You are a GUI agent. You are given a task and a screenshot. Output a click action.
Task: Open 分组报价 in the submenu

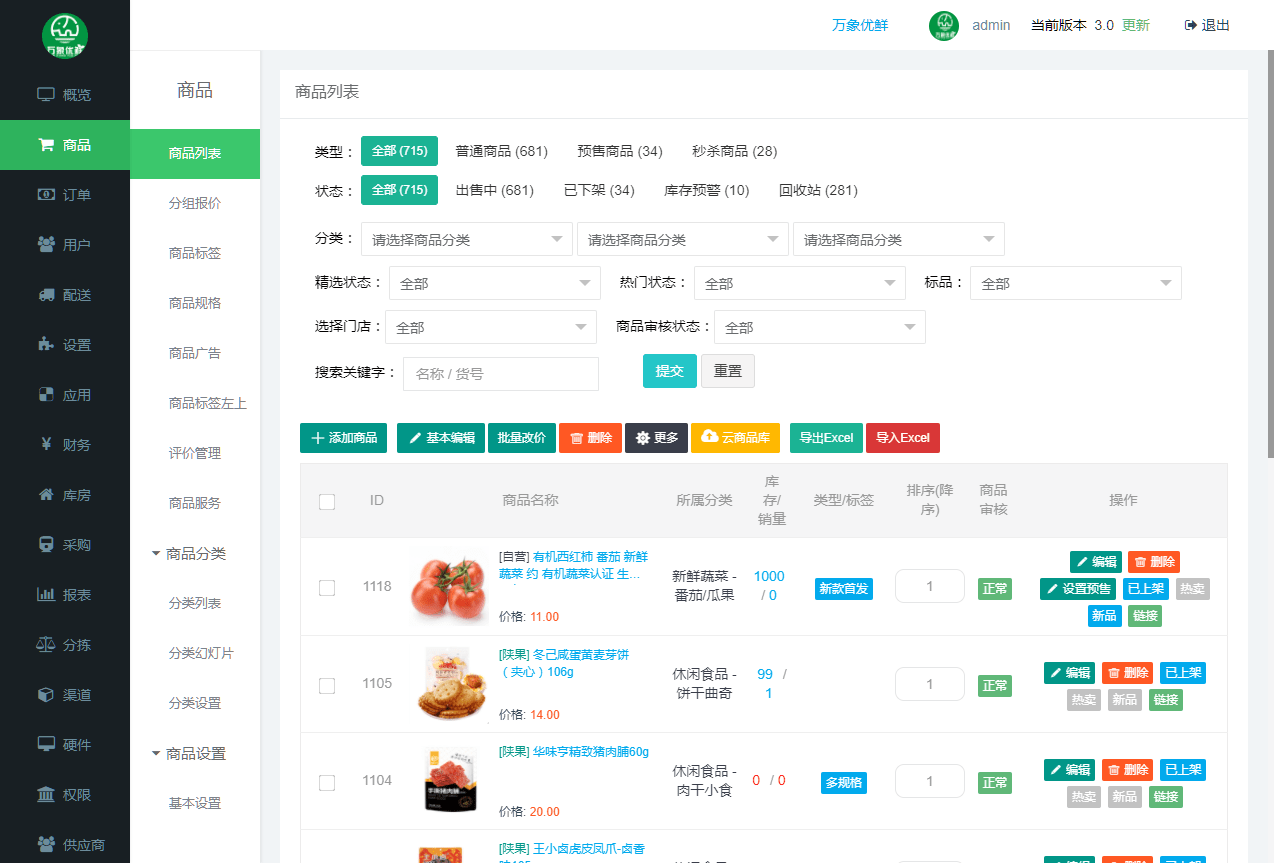pyautogui.click(x=195, y=203)
